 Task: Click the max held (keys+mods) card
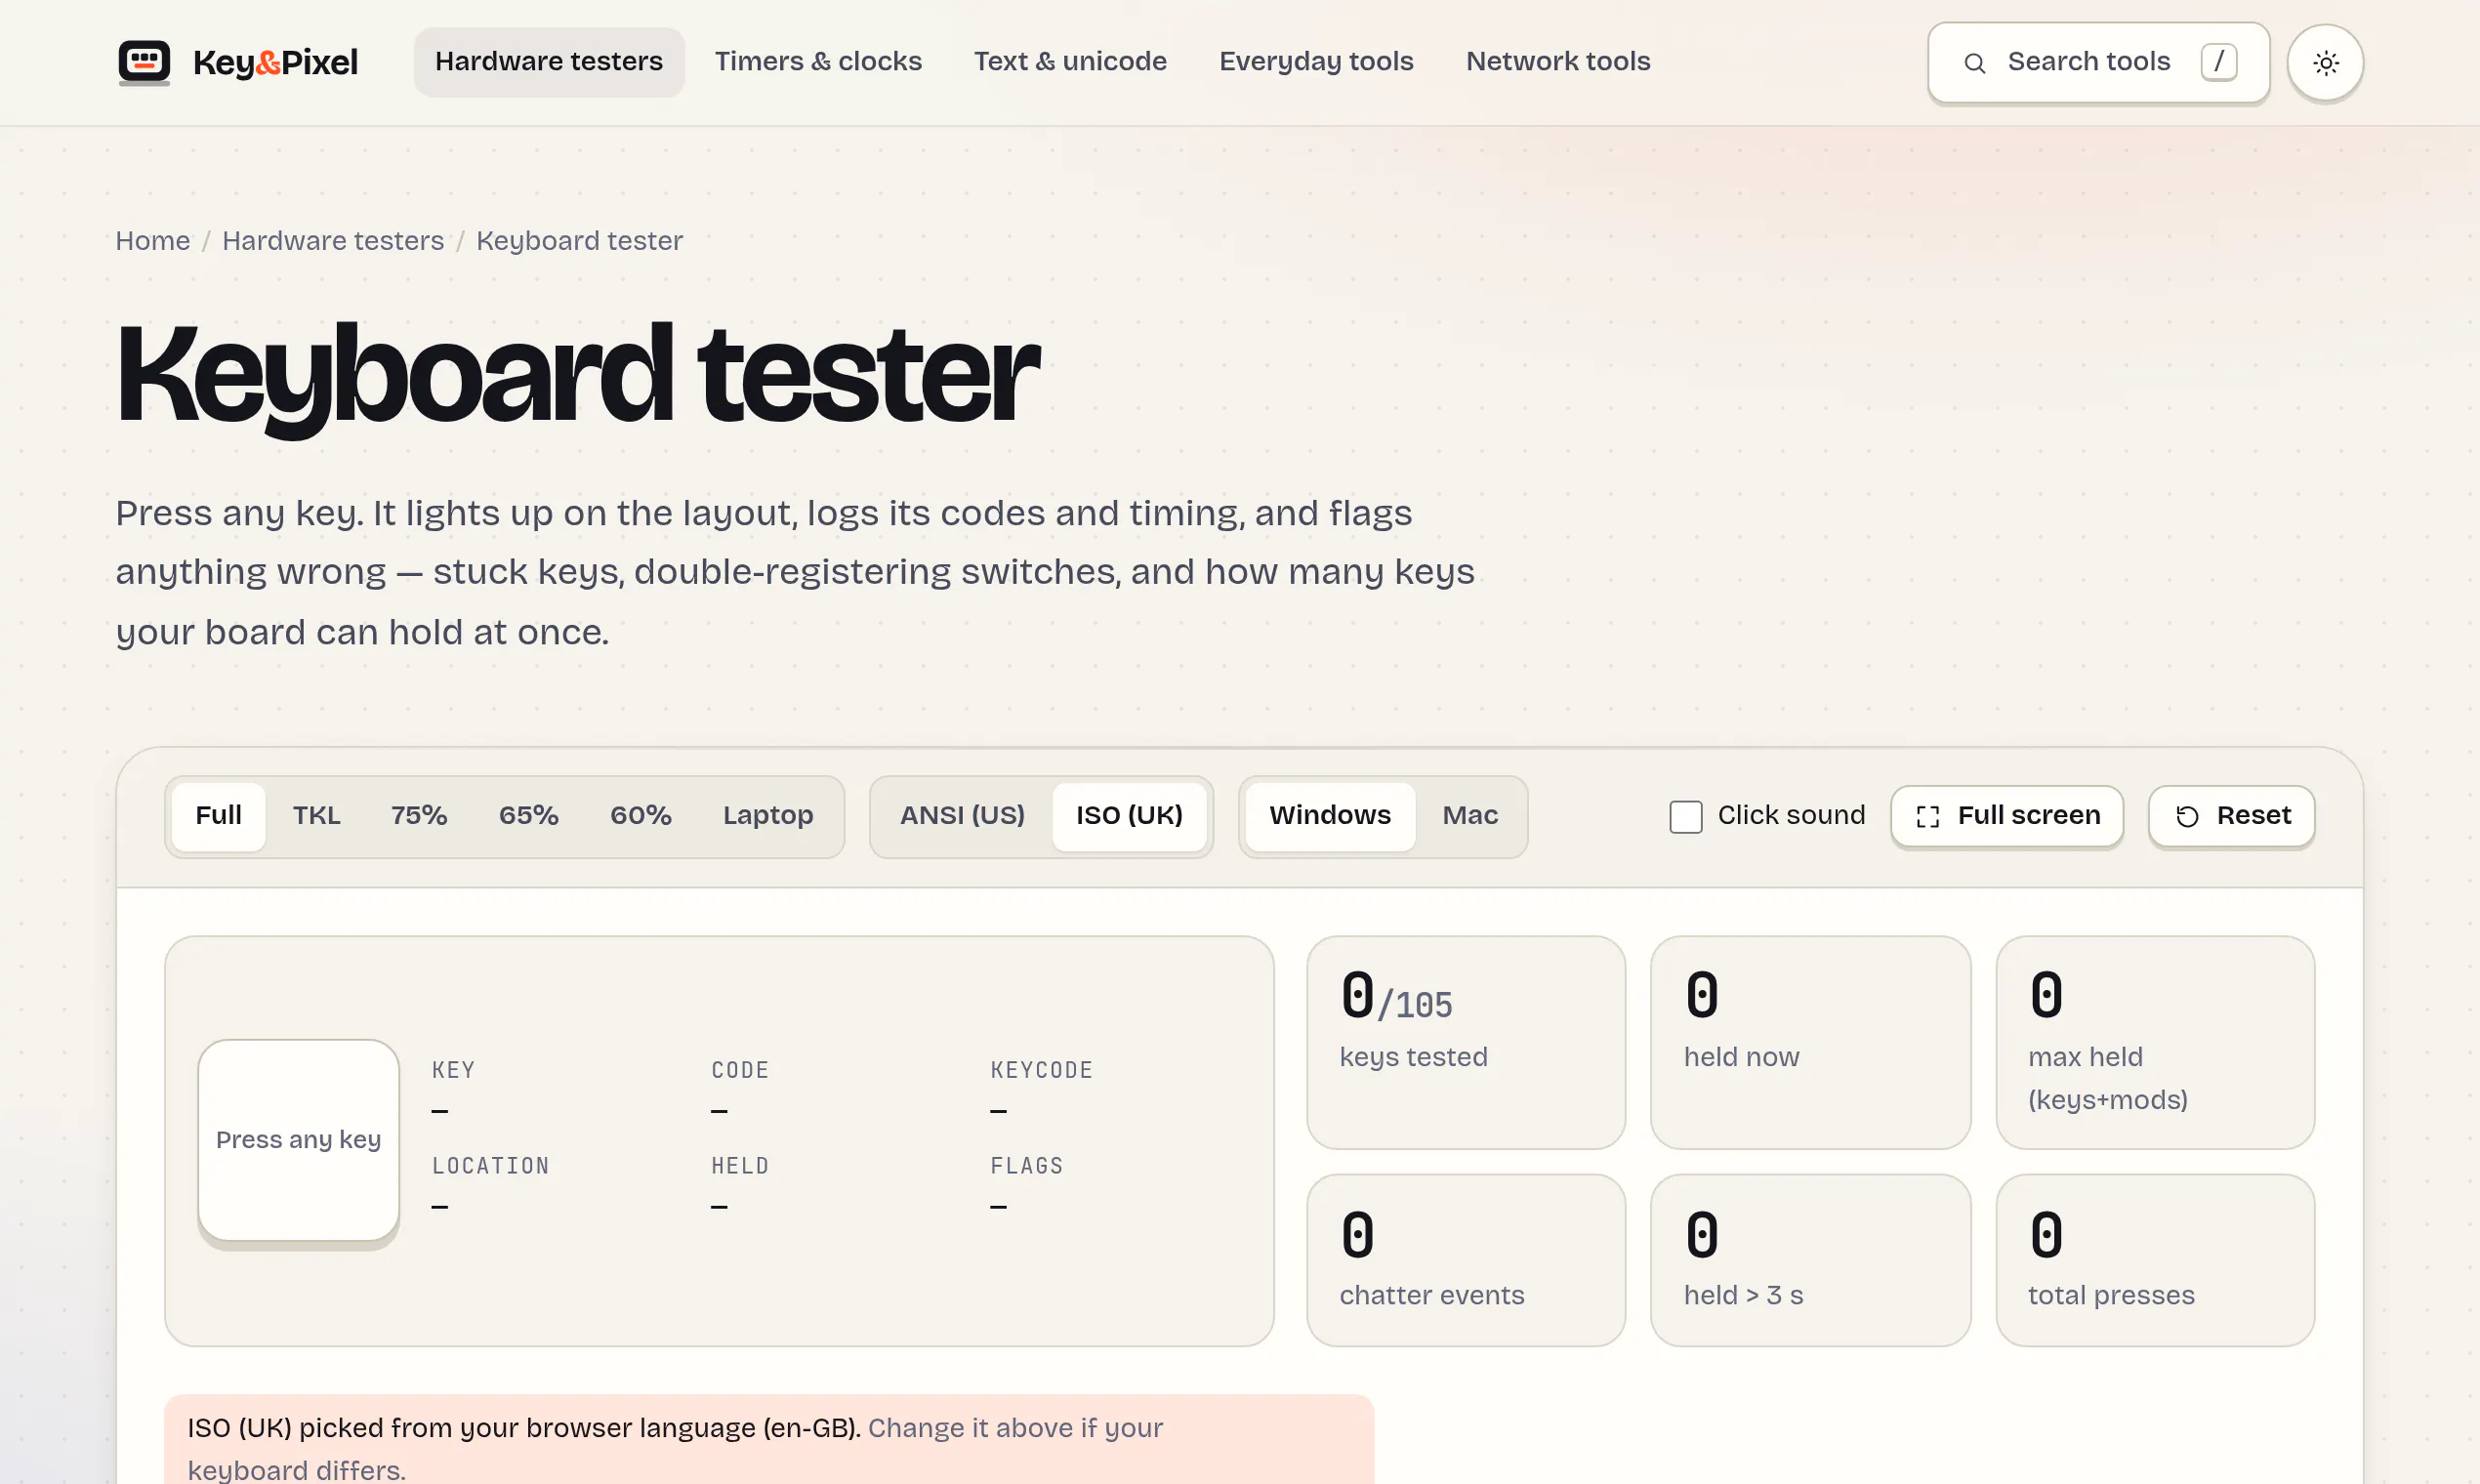[x=2155, y=1043]
